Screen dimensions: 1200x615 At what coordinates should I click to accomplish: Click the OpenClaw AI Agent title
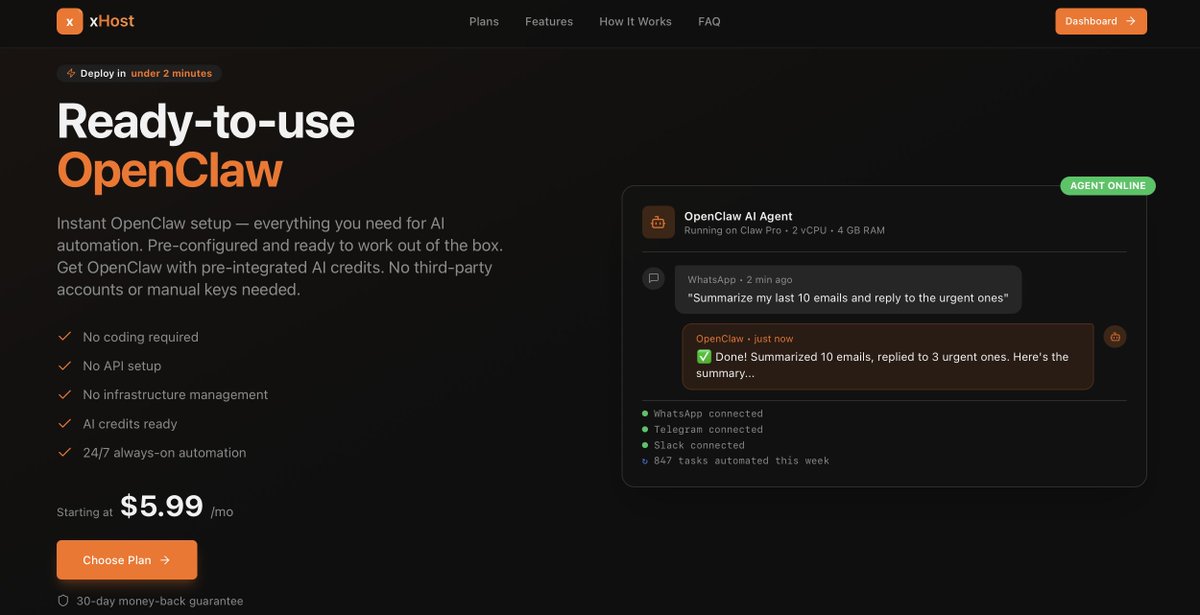click(x=738, y=216)
